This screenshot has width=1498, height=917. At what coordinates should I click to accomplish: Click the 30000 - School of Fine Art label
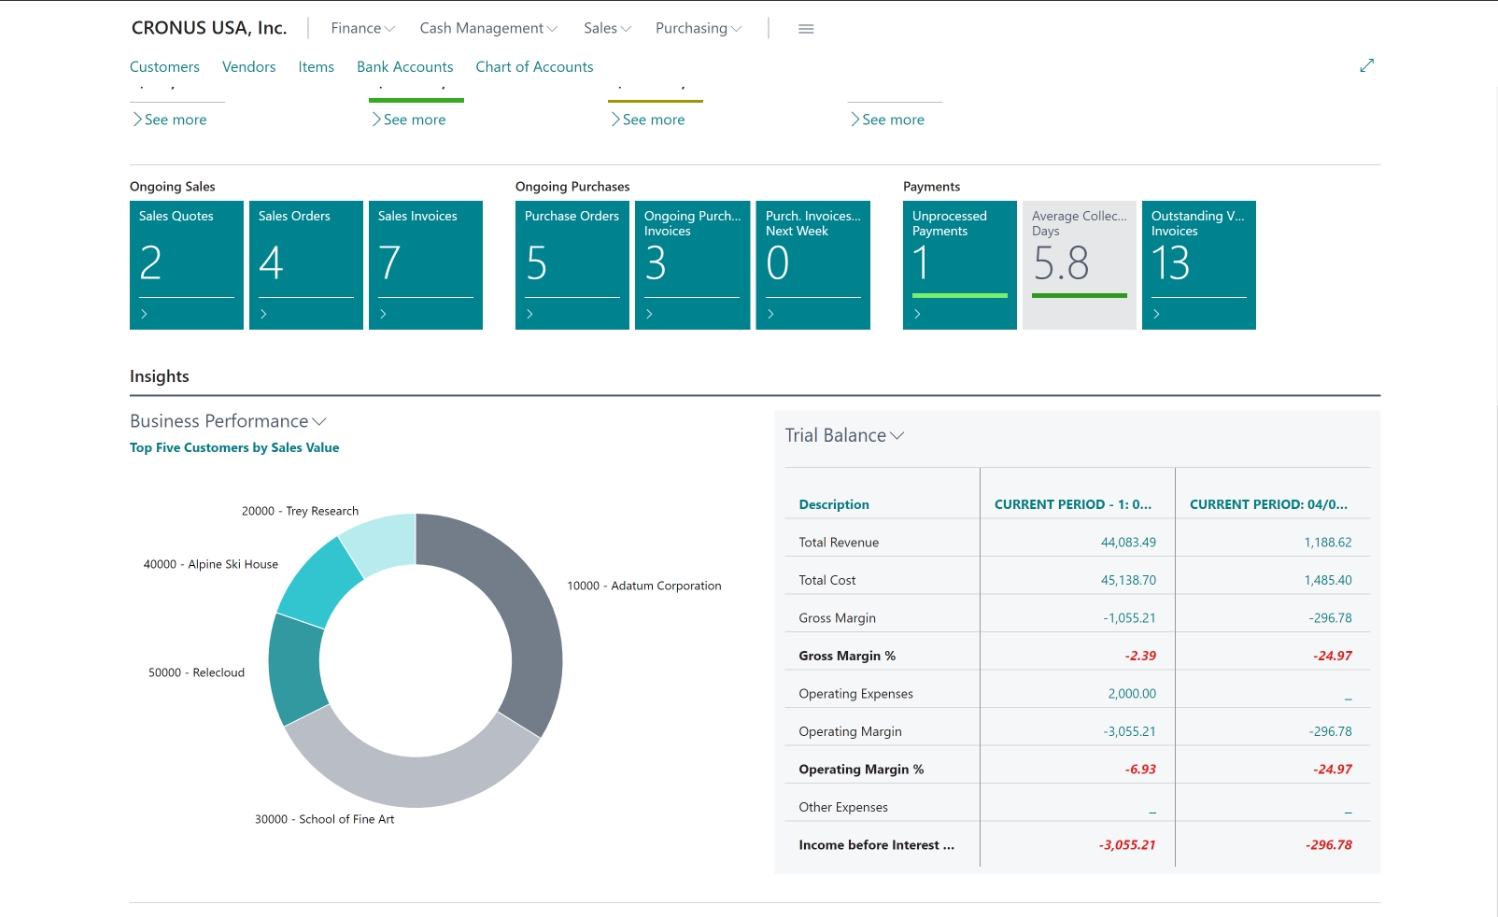[325, 819]
